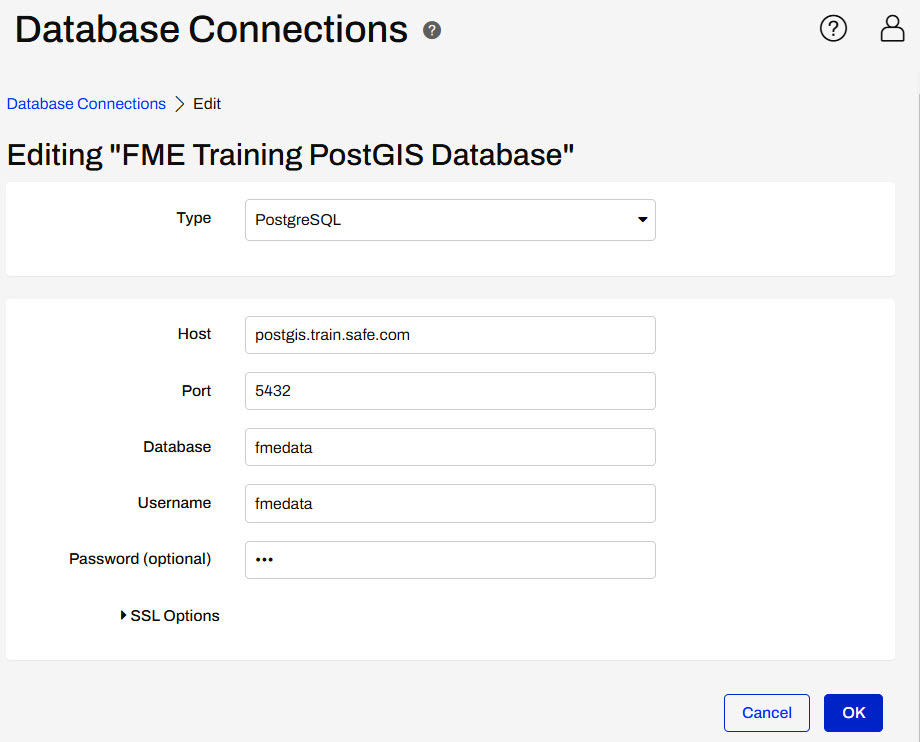This screenshot has width=920, height=742.
Task: Click the Editing FME Training PostGIS Database heading
Action: click(x=290, y=155)
